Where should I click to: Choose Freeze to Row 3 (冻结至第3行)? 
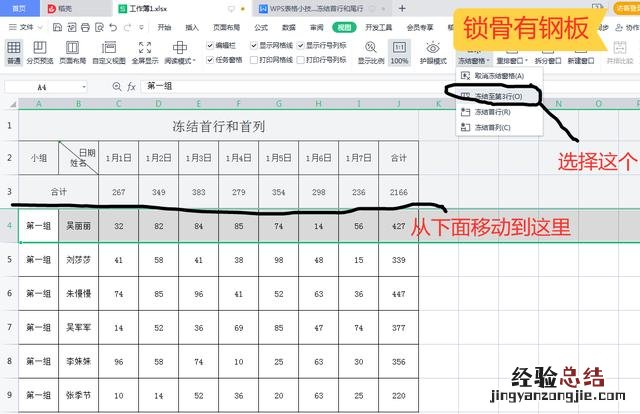pos(499,96)
